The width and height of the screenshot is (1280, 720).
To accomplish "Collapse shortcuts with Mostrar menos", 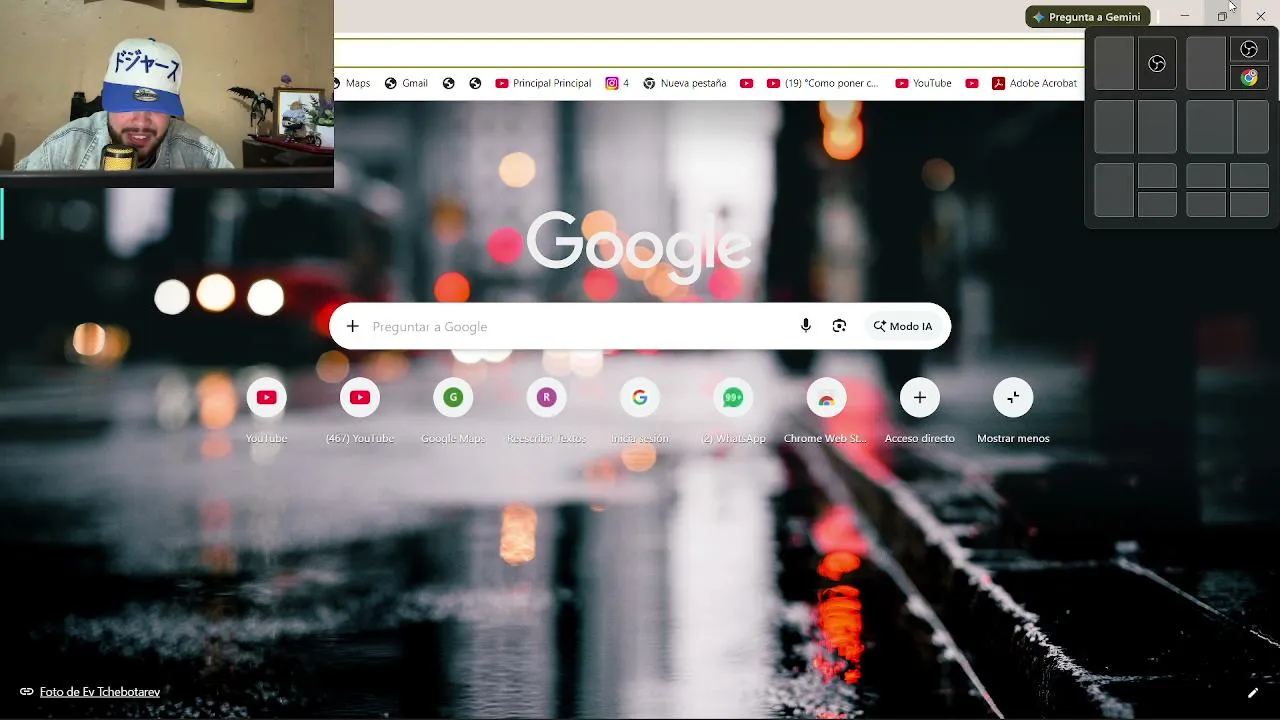I will [x=1013, y=410].
